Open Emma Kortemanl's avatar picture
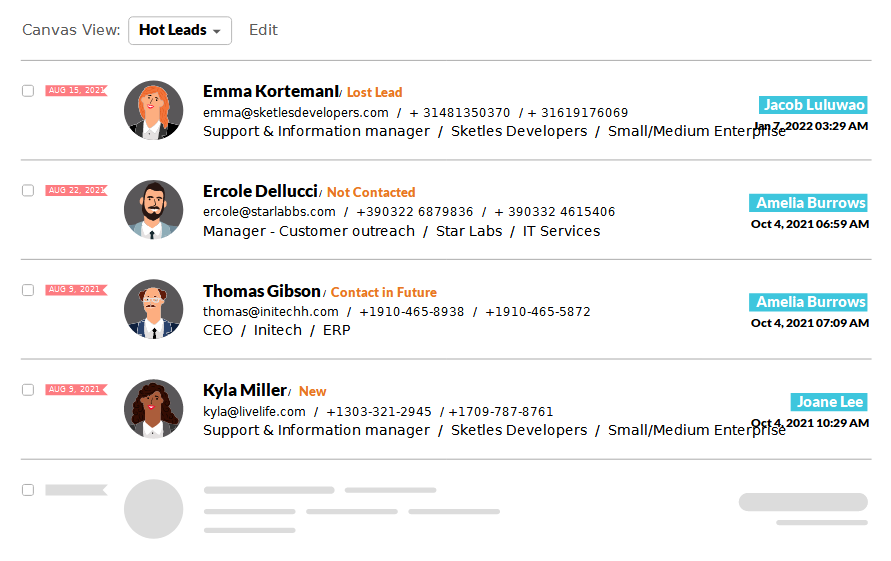891x561 pixels. [153, 110]
